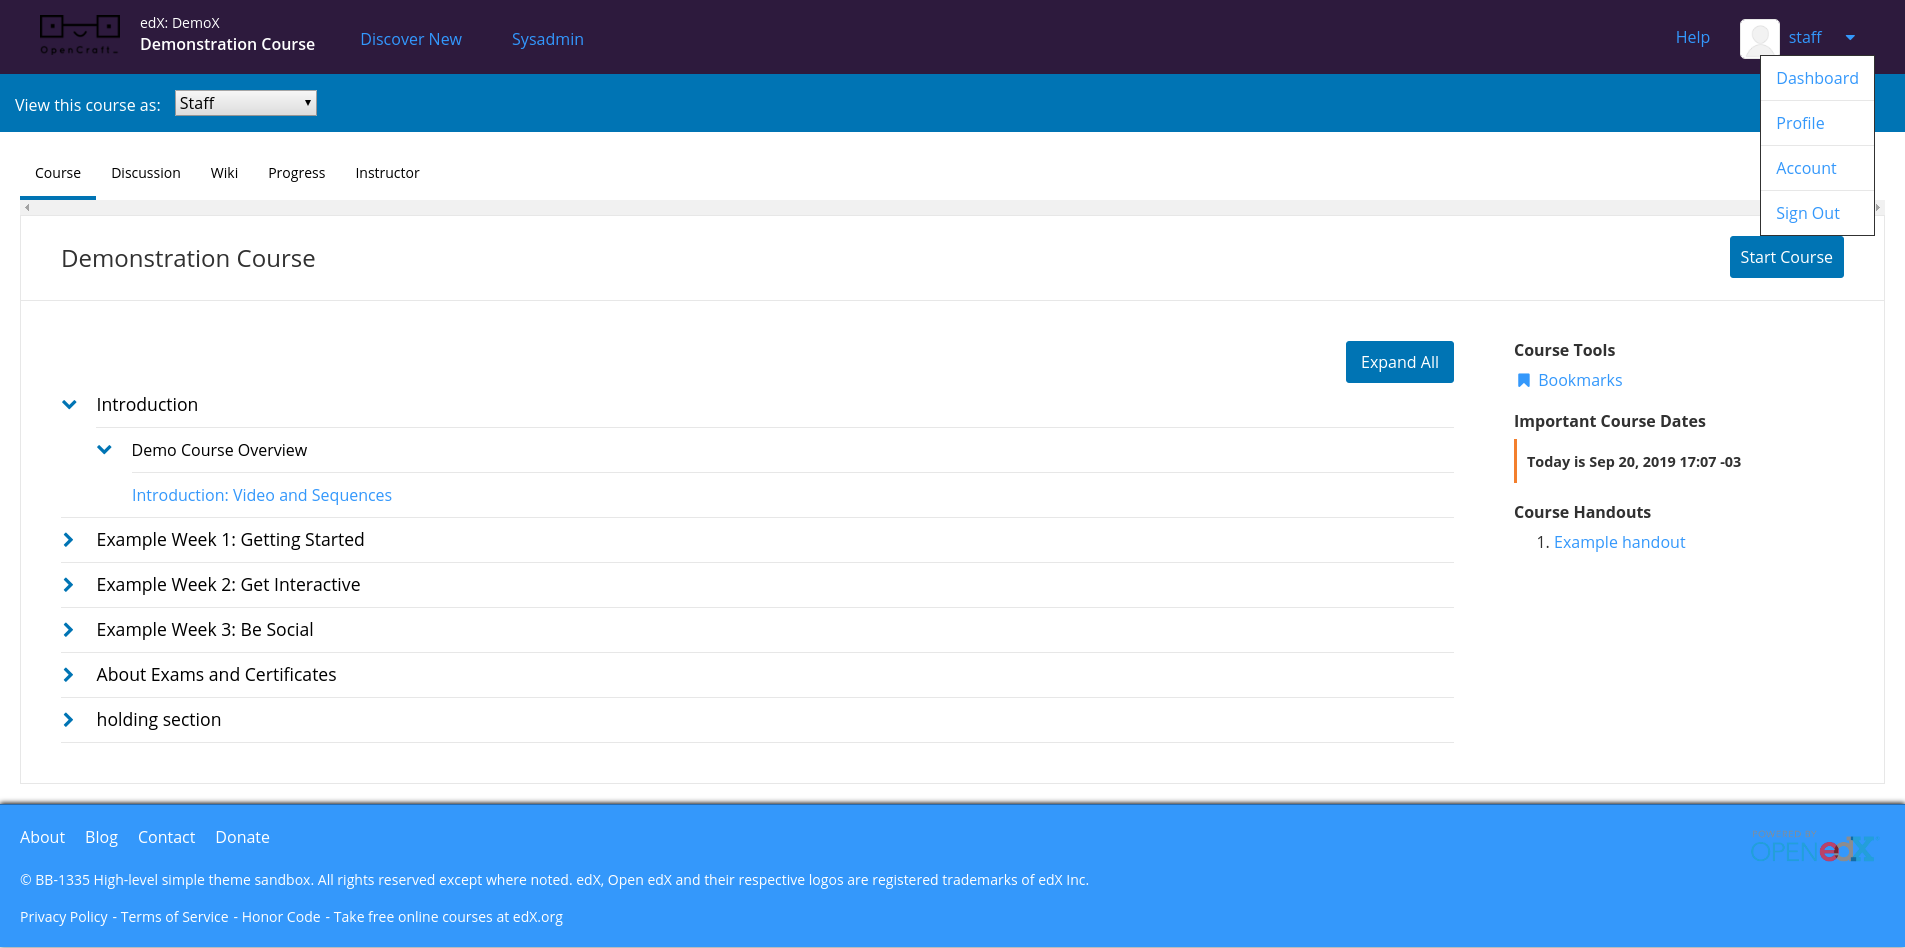
Task: Click Sign Out in the user menu
Action: tap(1817, 213)
